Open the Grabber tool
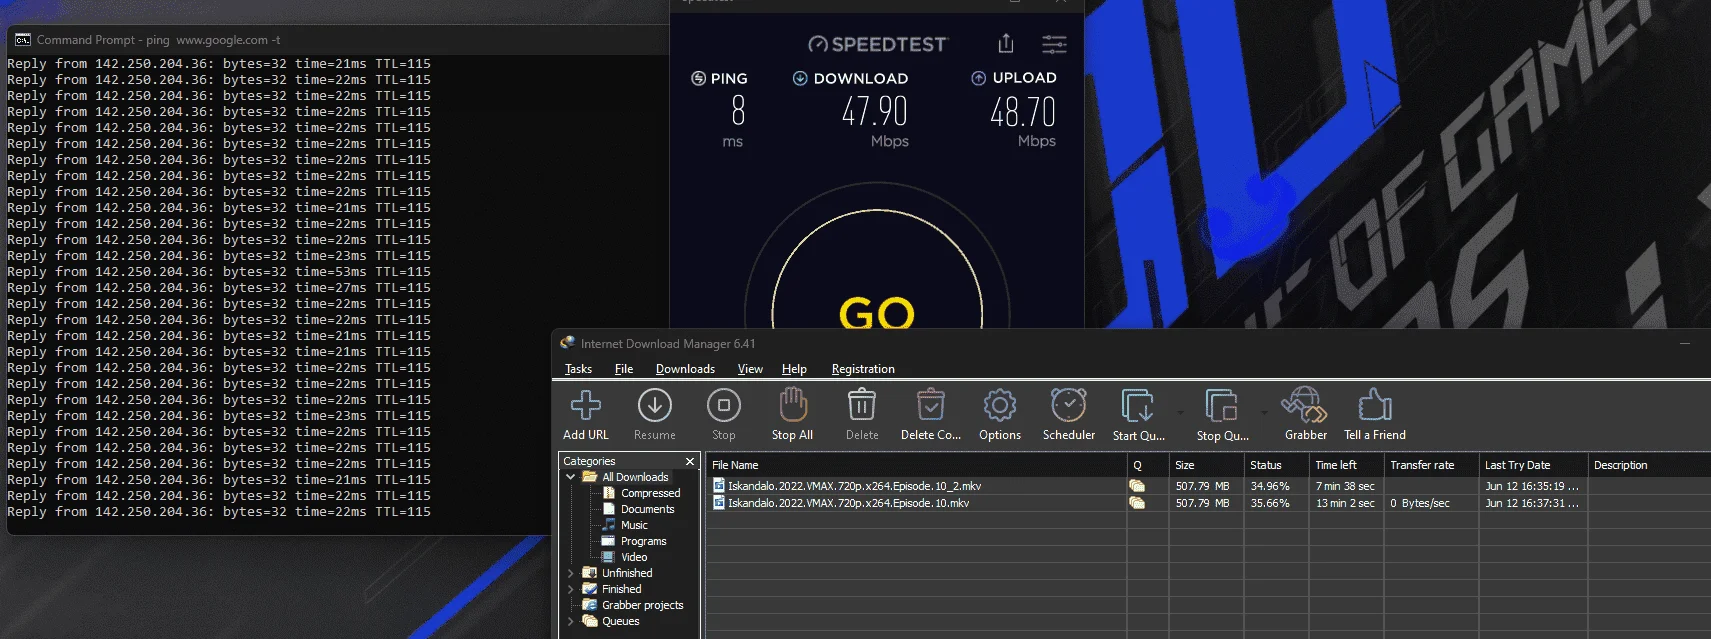1711x639 pixels. point(1306,414)
